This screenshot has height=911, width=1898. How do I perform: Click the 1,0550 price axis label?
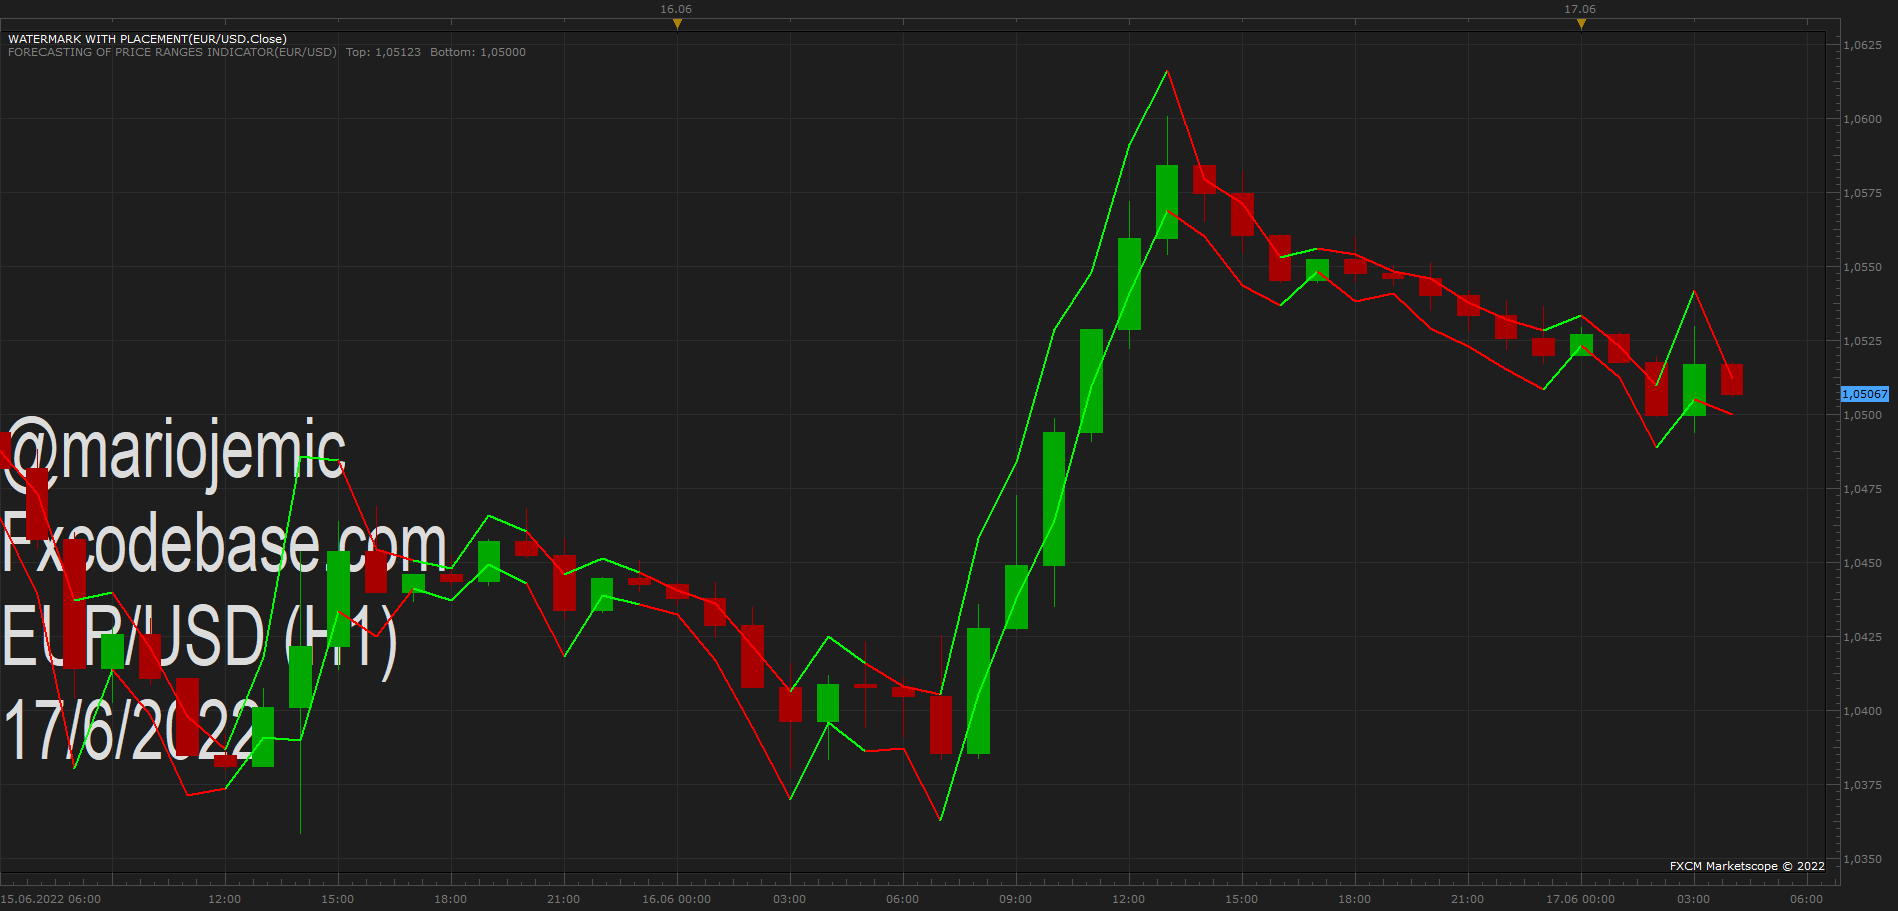click(1862, 267)
